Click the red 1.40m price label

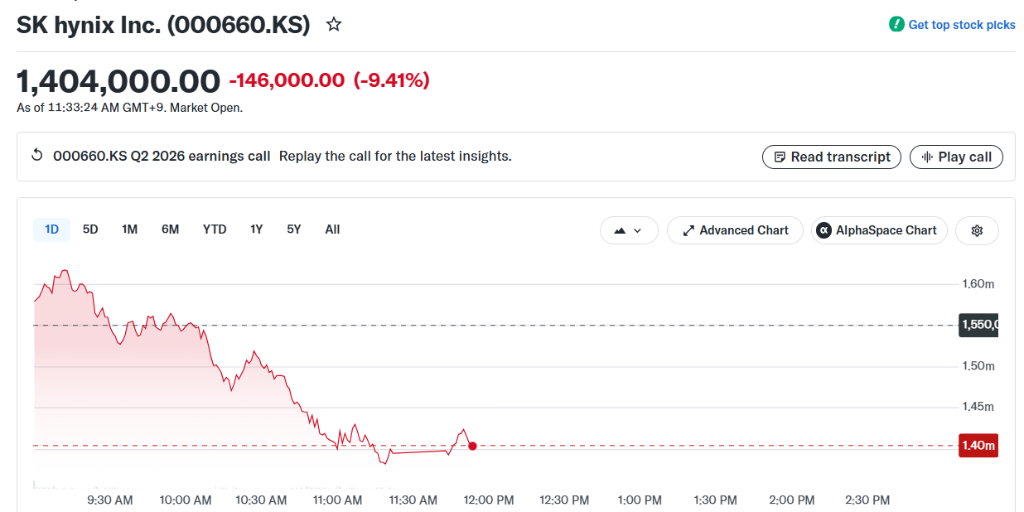[x=978, y=446]
